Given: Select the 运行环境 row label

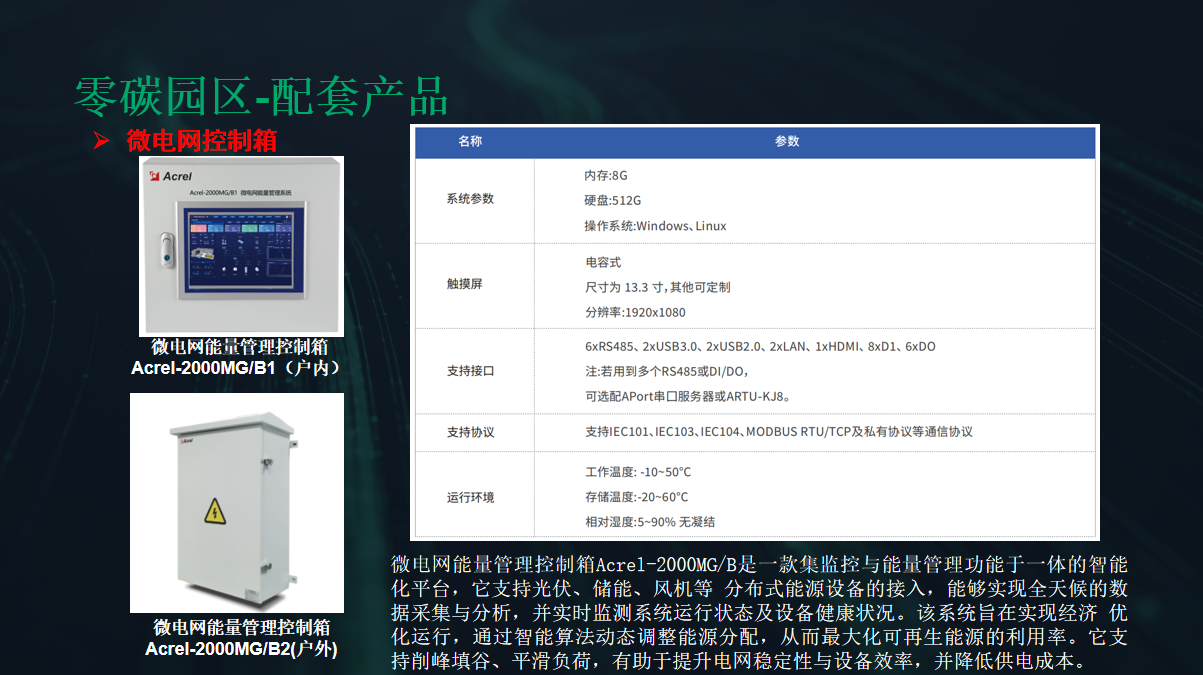Looking at the screenshot, I should [470, 497].
